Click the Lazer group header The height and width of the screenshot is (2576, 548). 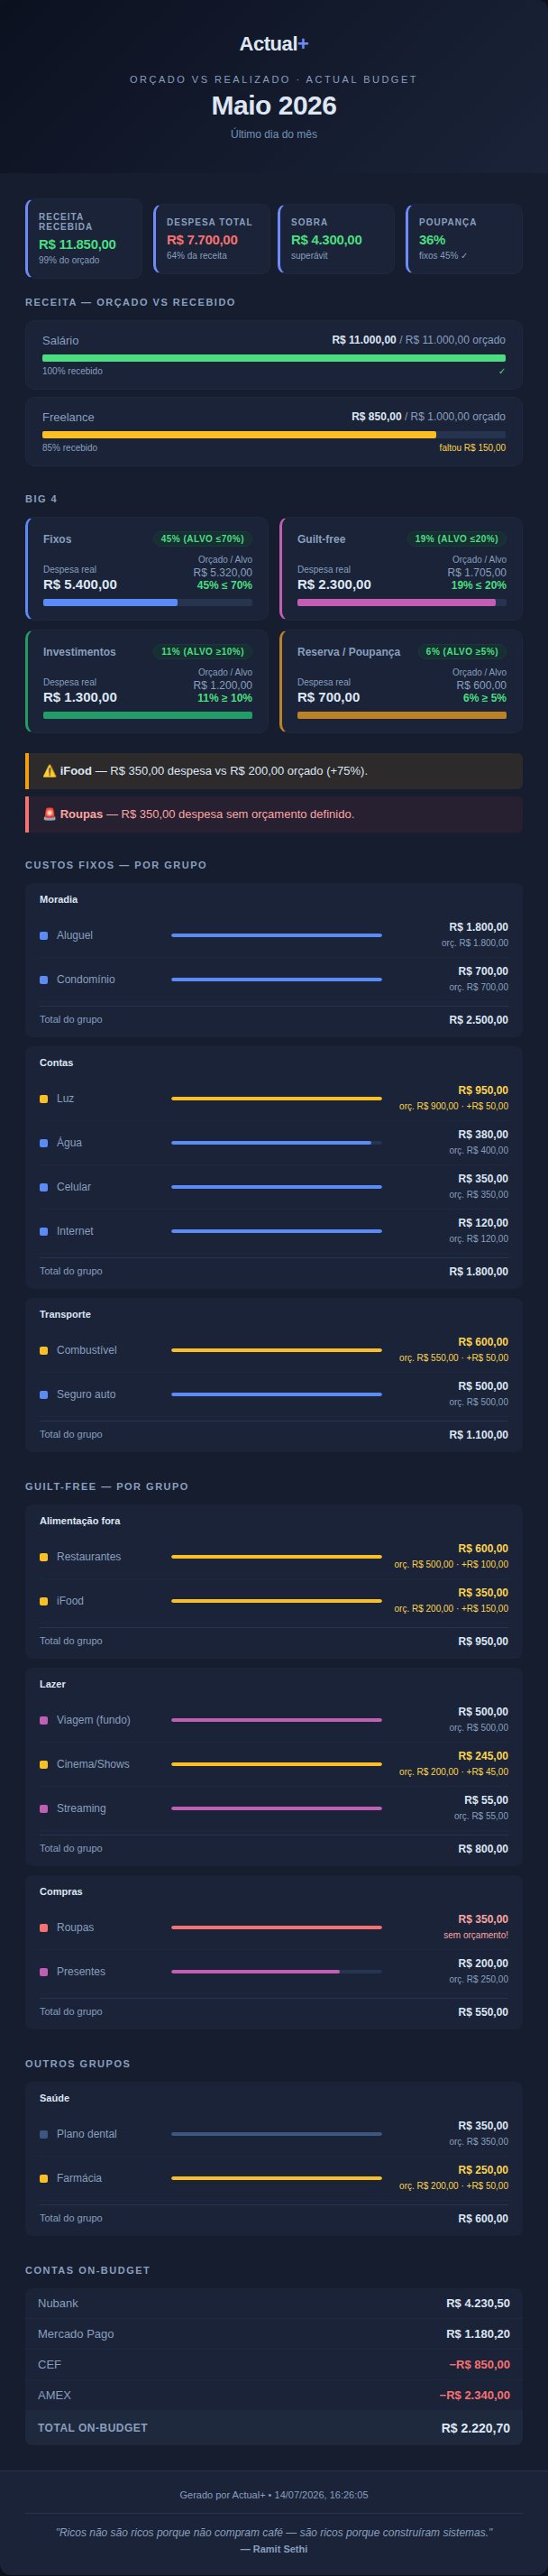52,1684
